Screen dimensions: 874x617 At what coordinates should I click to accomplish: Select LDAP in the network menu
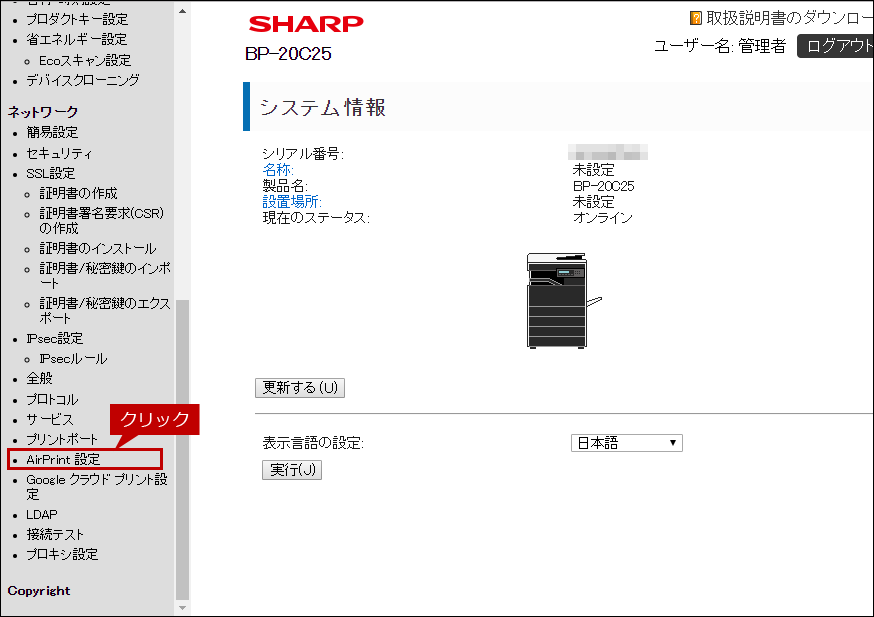[42, 514]
